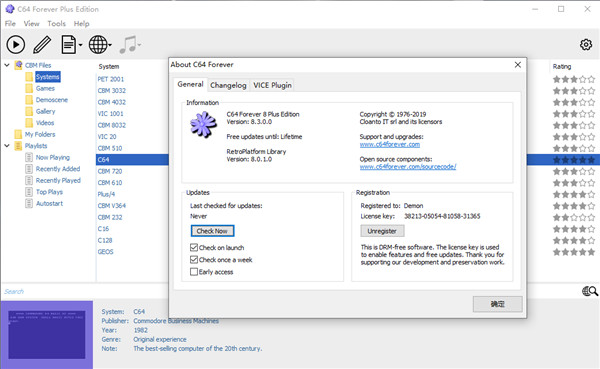The height and width of the screenshot is (369, 600).
Task: Collapse the CBM Files tree node
Action: click(7, 65)
